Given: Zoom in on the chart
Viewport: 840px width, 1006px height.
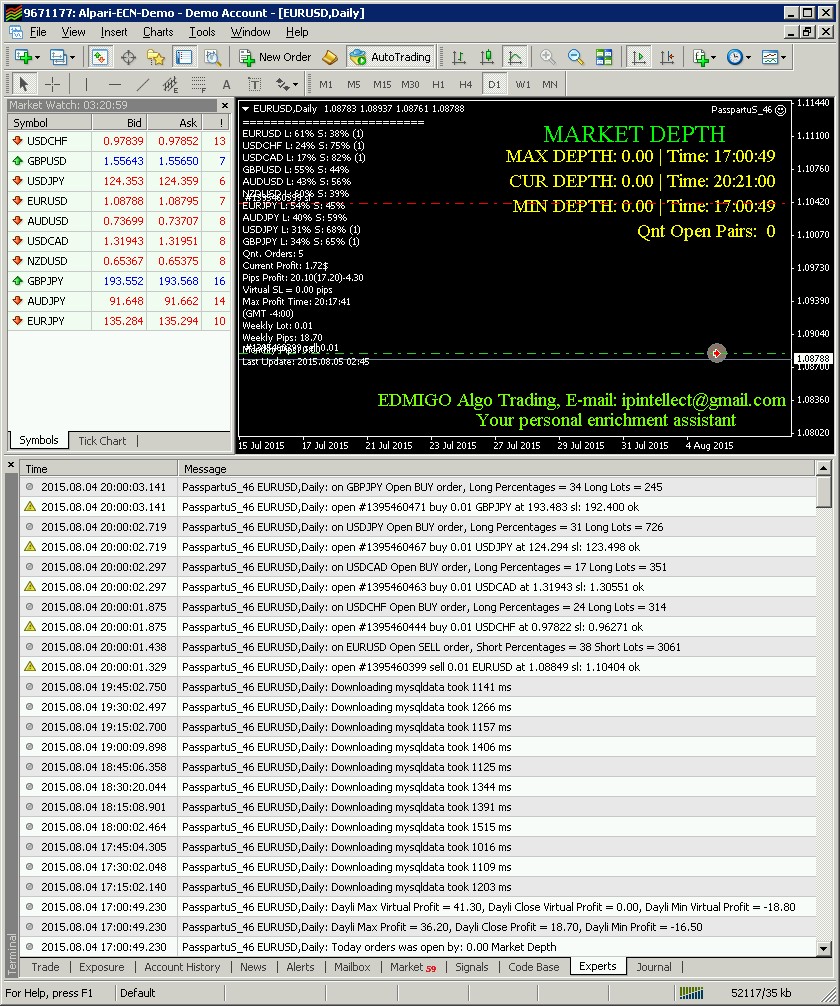Looking at the screenshot, I should tap(548, 57).
